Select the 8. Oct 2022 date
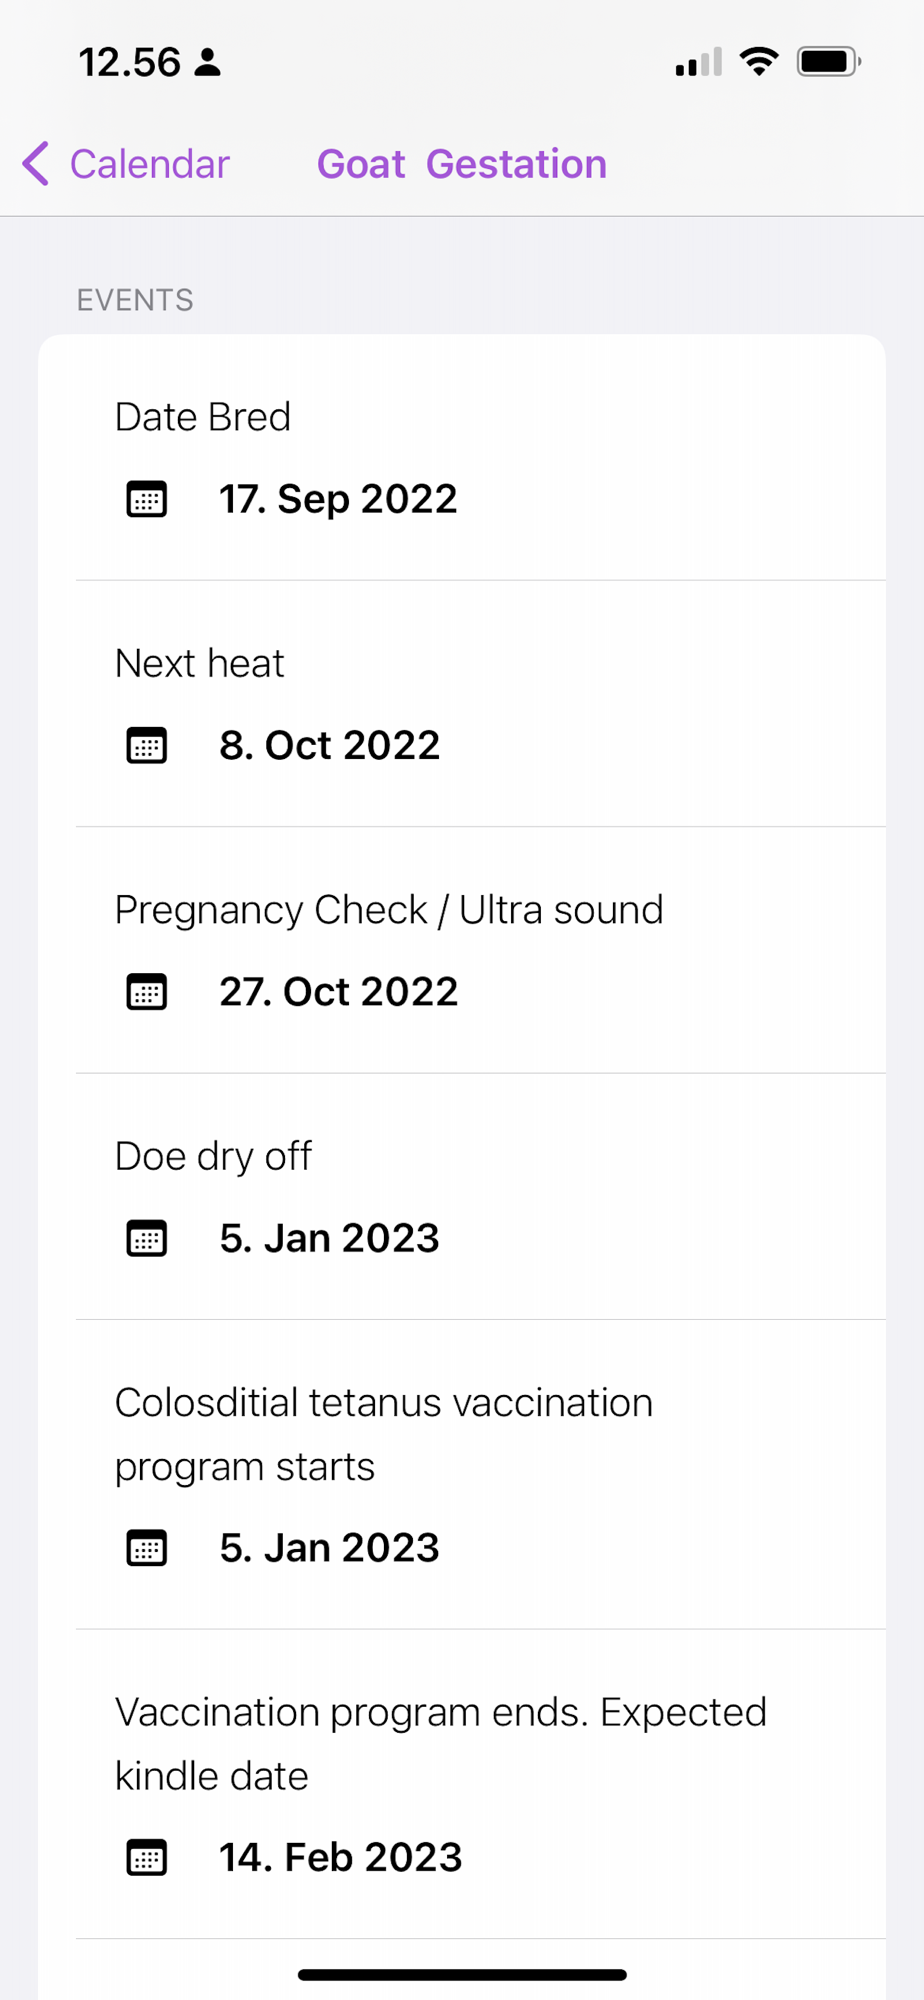 [329, 746]
